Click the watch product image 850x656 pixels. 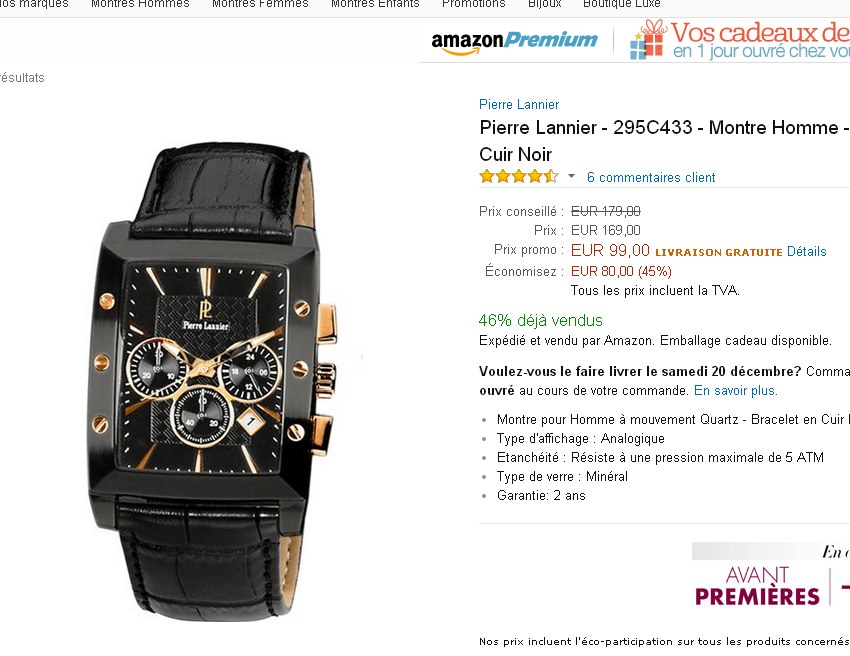(212, 382)
